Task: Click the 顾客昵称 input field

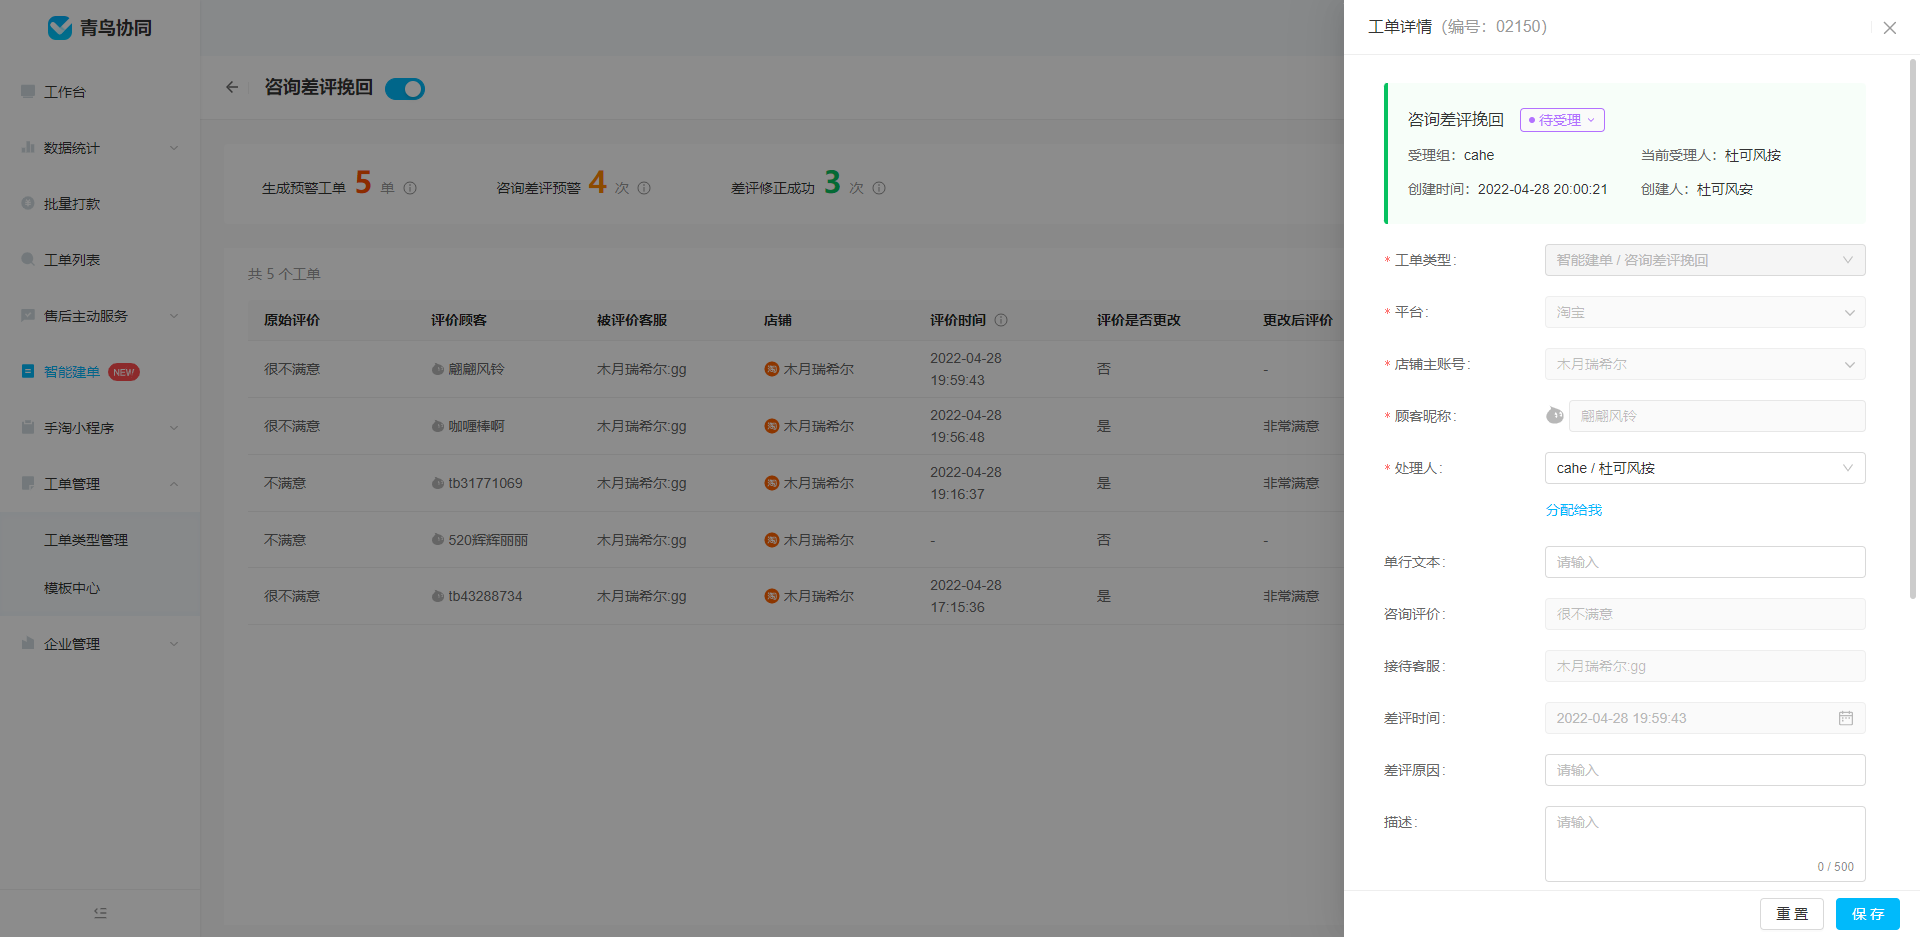Action: pyautogui.click(x=1717, y=416)
